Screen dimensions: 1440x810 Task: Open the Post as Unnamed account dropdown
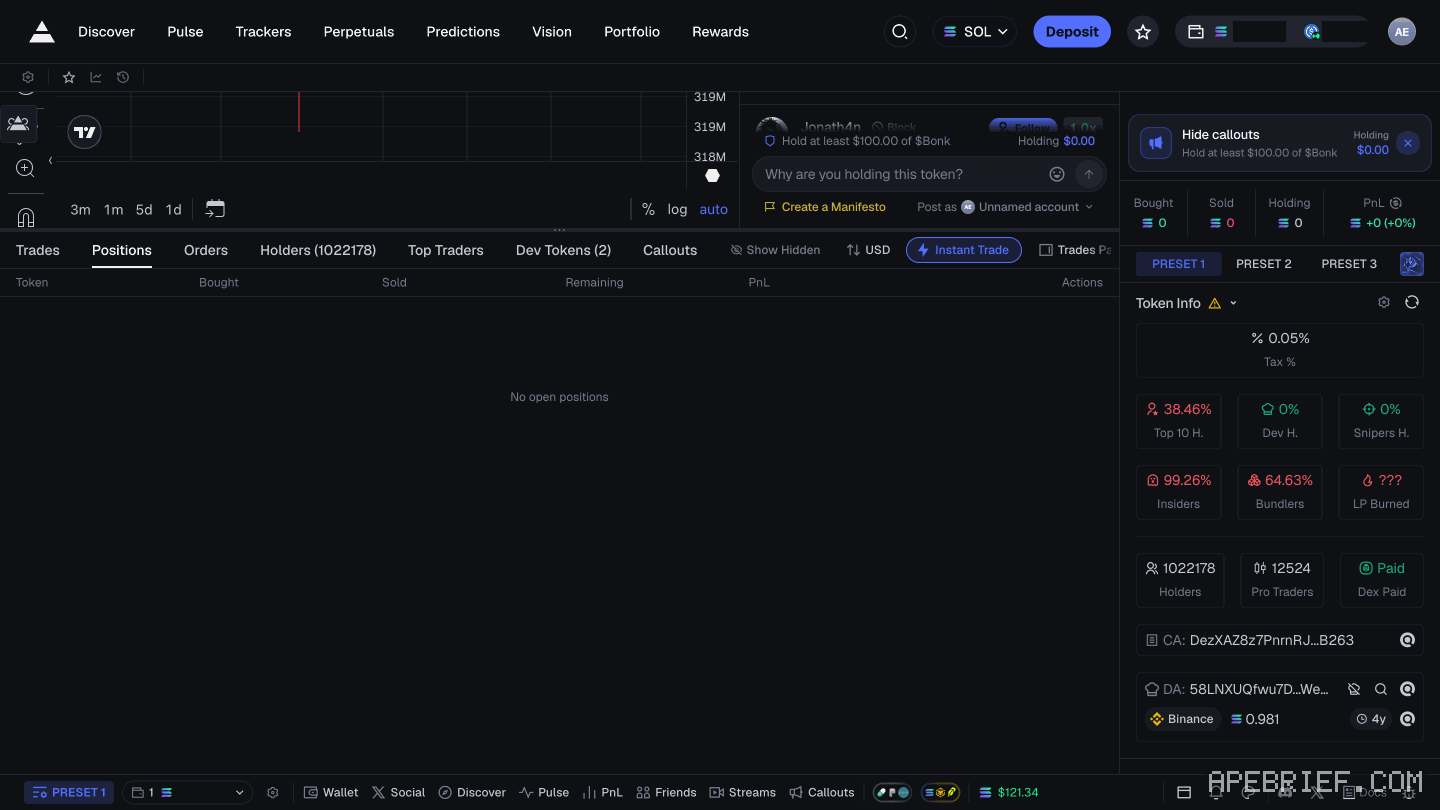coord(1005,207)
